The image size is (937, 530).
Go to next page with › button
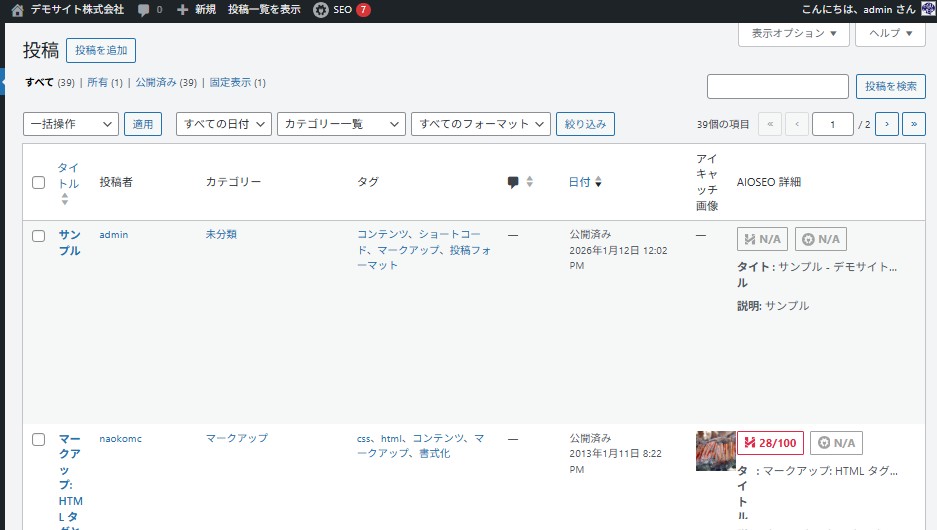coord(886,124)
